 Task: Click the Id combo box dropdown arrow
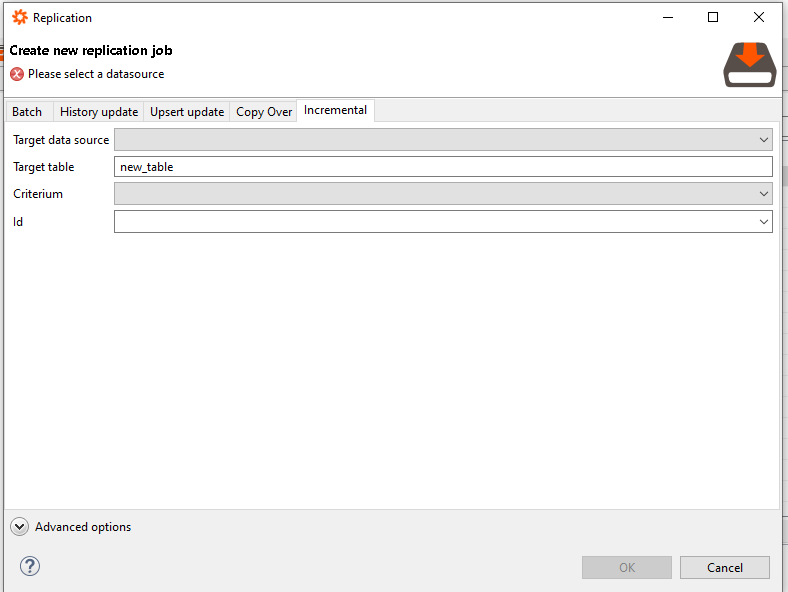point(763,221)
